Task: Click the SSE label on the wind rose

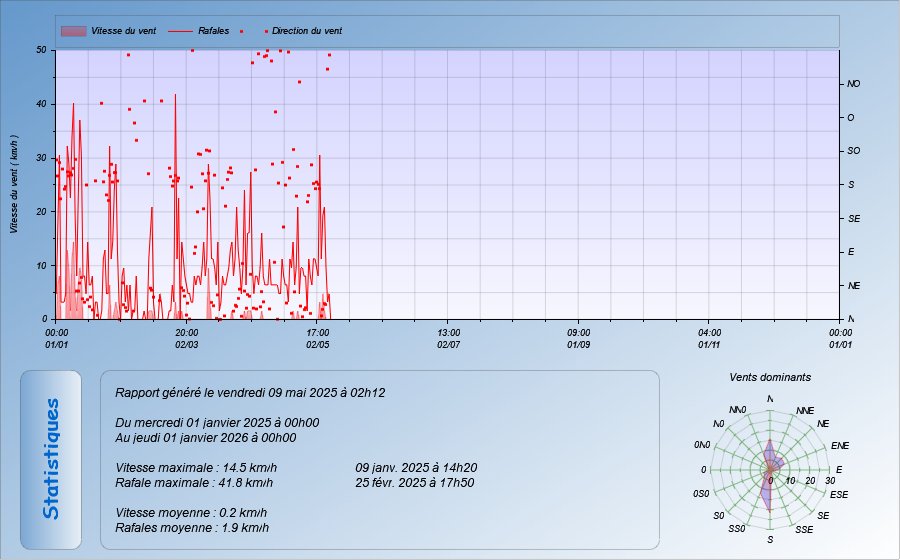Action: [804, 530]
